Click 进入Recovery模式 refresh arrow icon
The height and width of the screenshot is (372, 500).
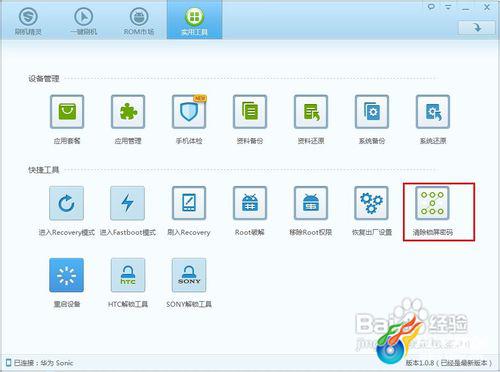[67, 203]
